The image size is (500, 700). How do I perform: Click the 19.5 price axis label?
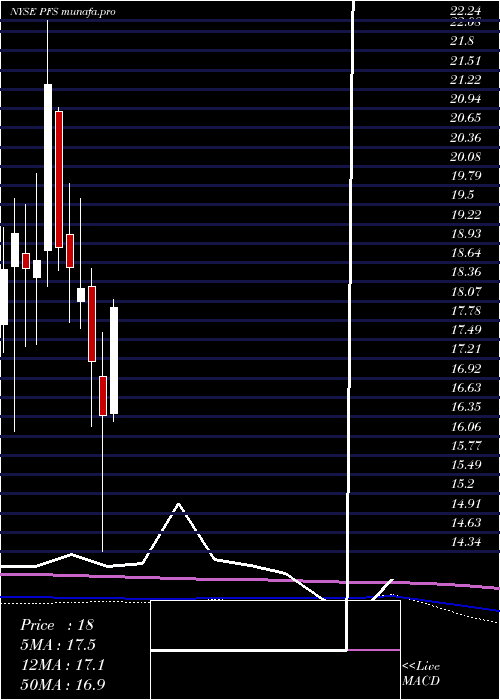[x=462, y=195]
